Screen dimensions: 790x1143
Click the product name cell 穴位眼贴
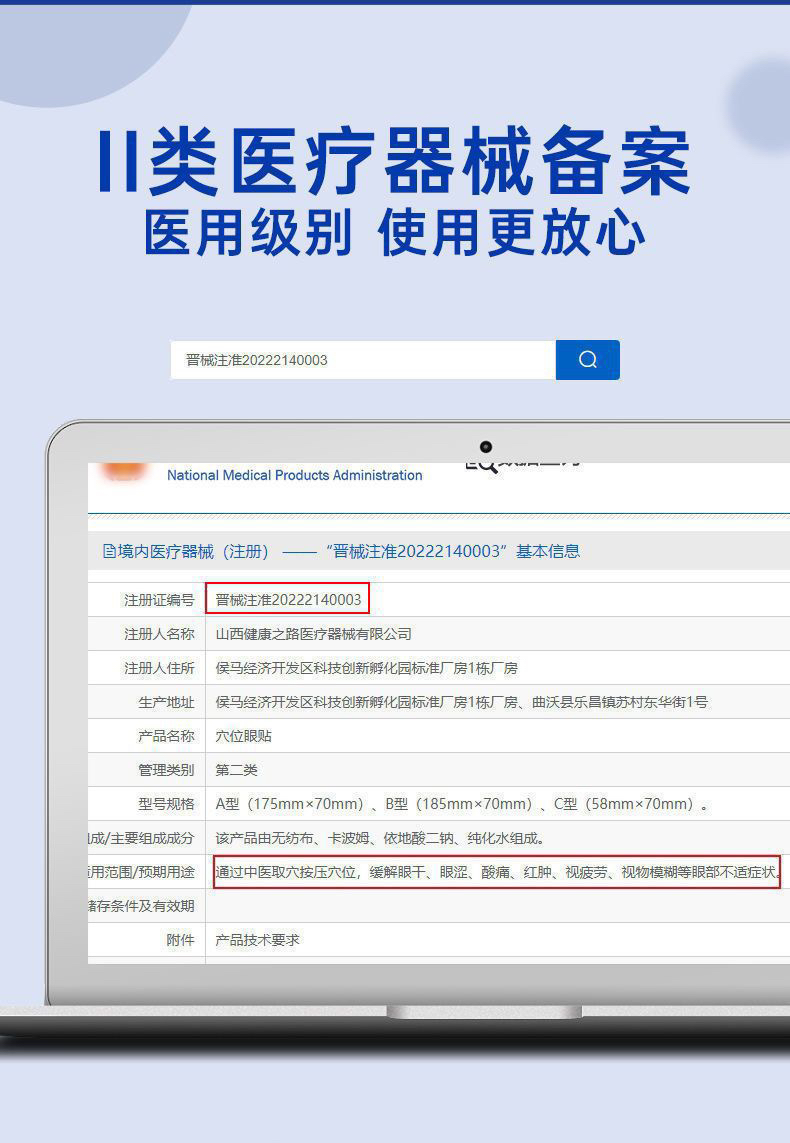[x=243, y=736]
